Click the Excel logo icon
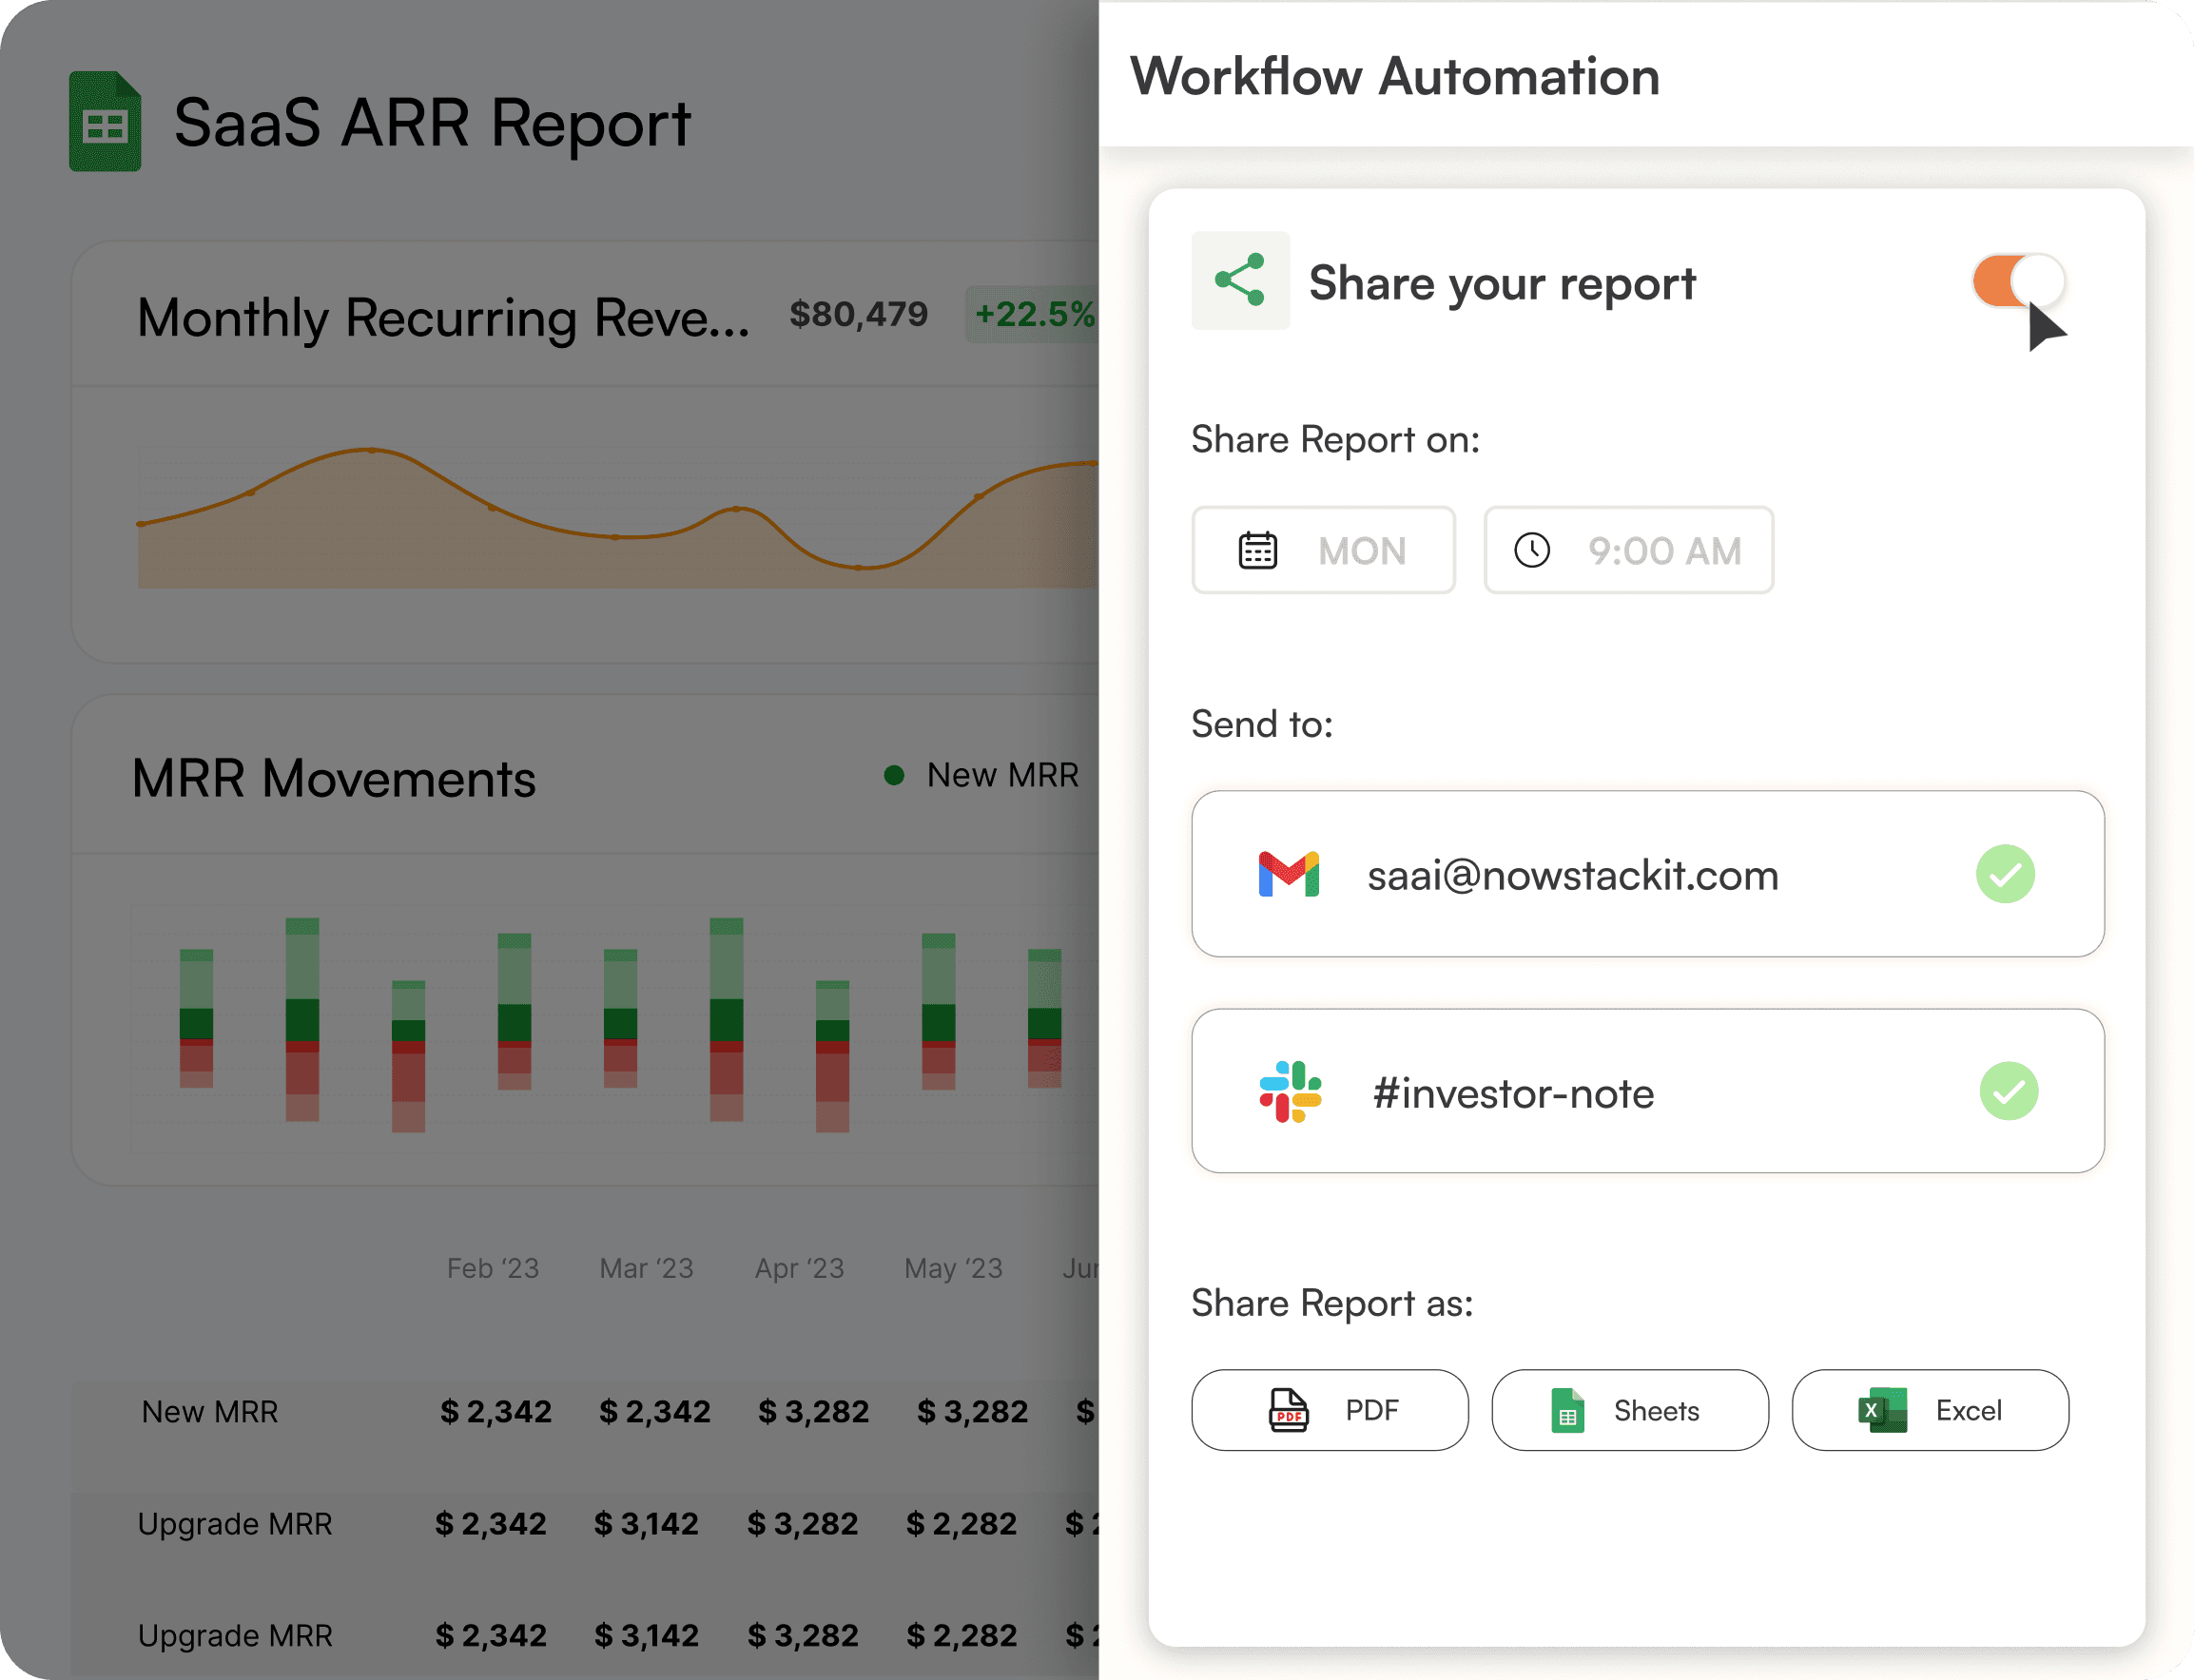The width and height of the screenshot is (2195, 1680). click(1881, 1410)
